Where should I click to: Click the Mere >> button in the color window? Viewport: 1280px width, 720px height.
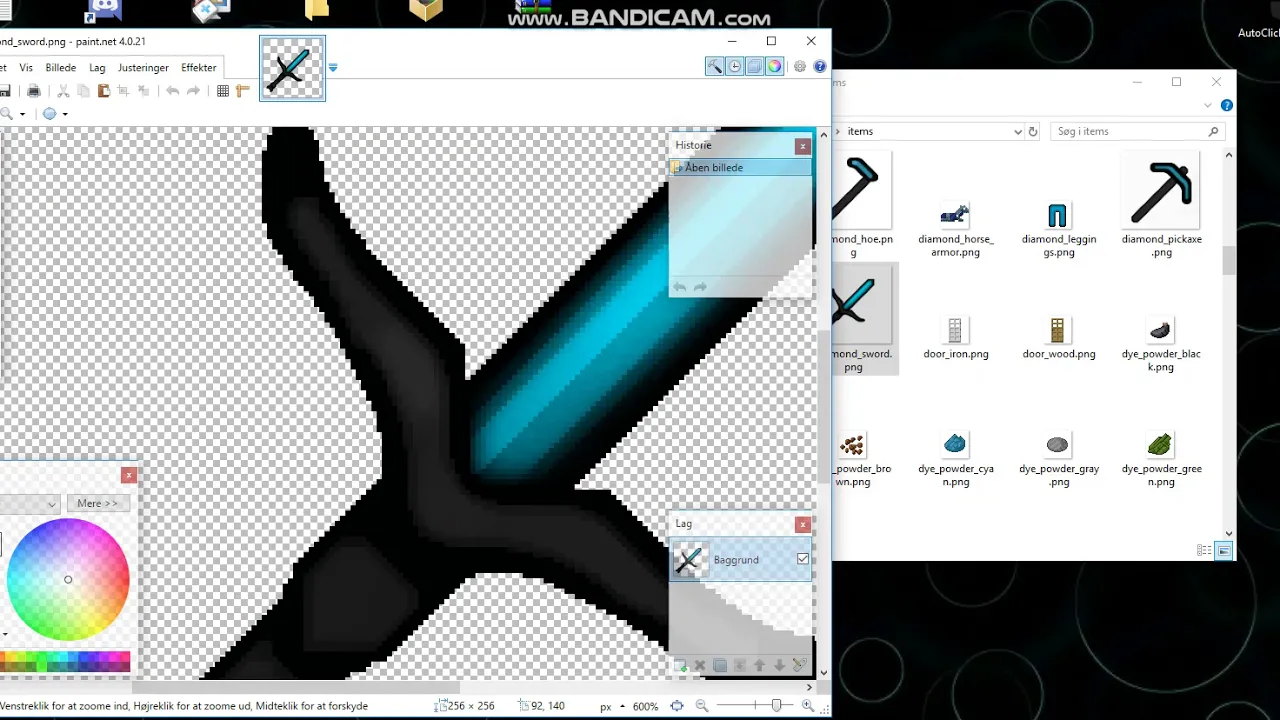97,503
